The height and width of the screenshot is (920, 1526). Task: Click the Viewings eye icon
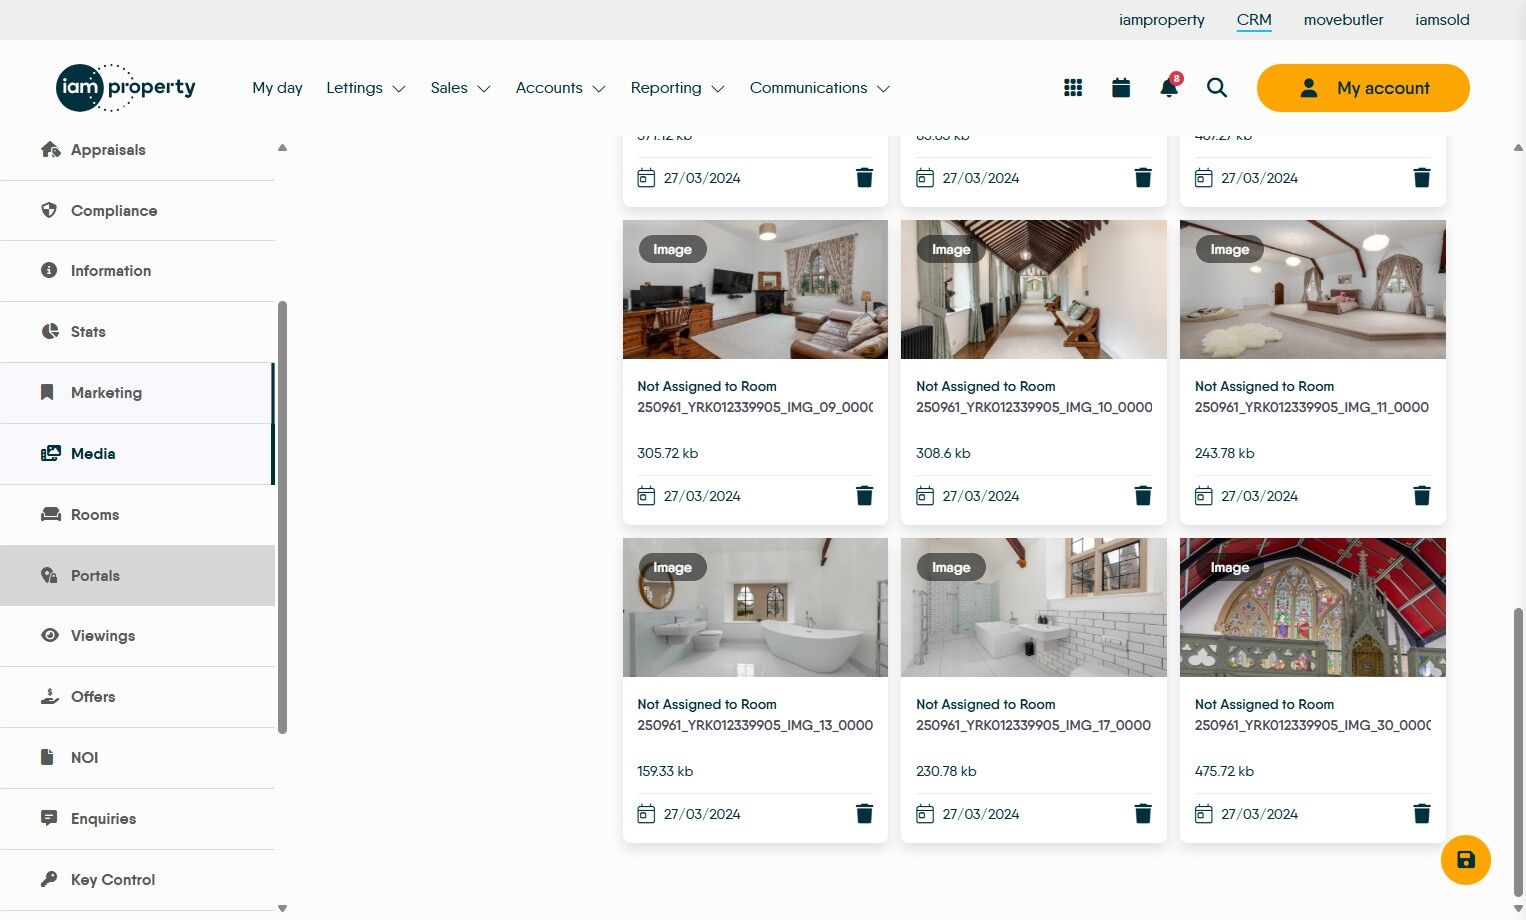(50, 635)
